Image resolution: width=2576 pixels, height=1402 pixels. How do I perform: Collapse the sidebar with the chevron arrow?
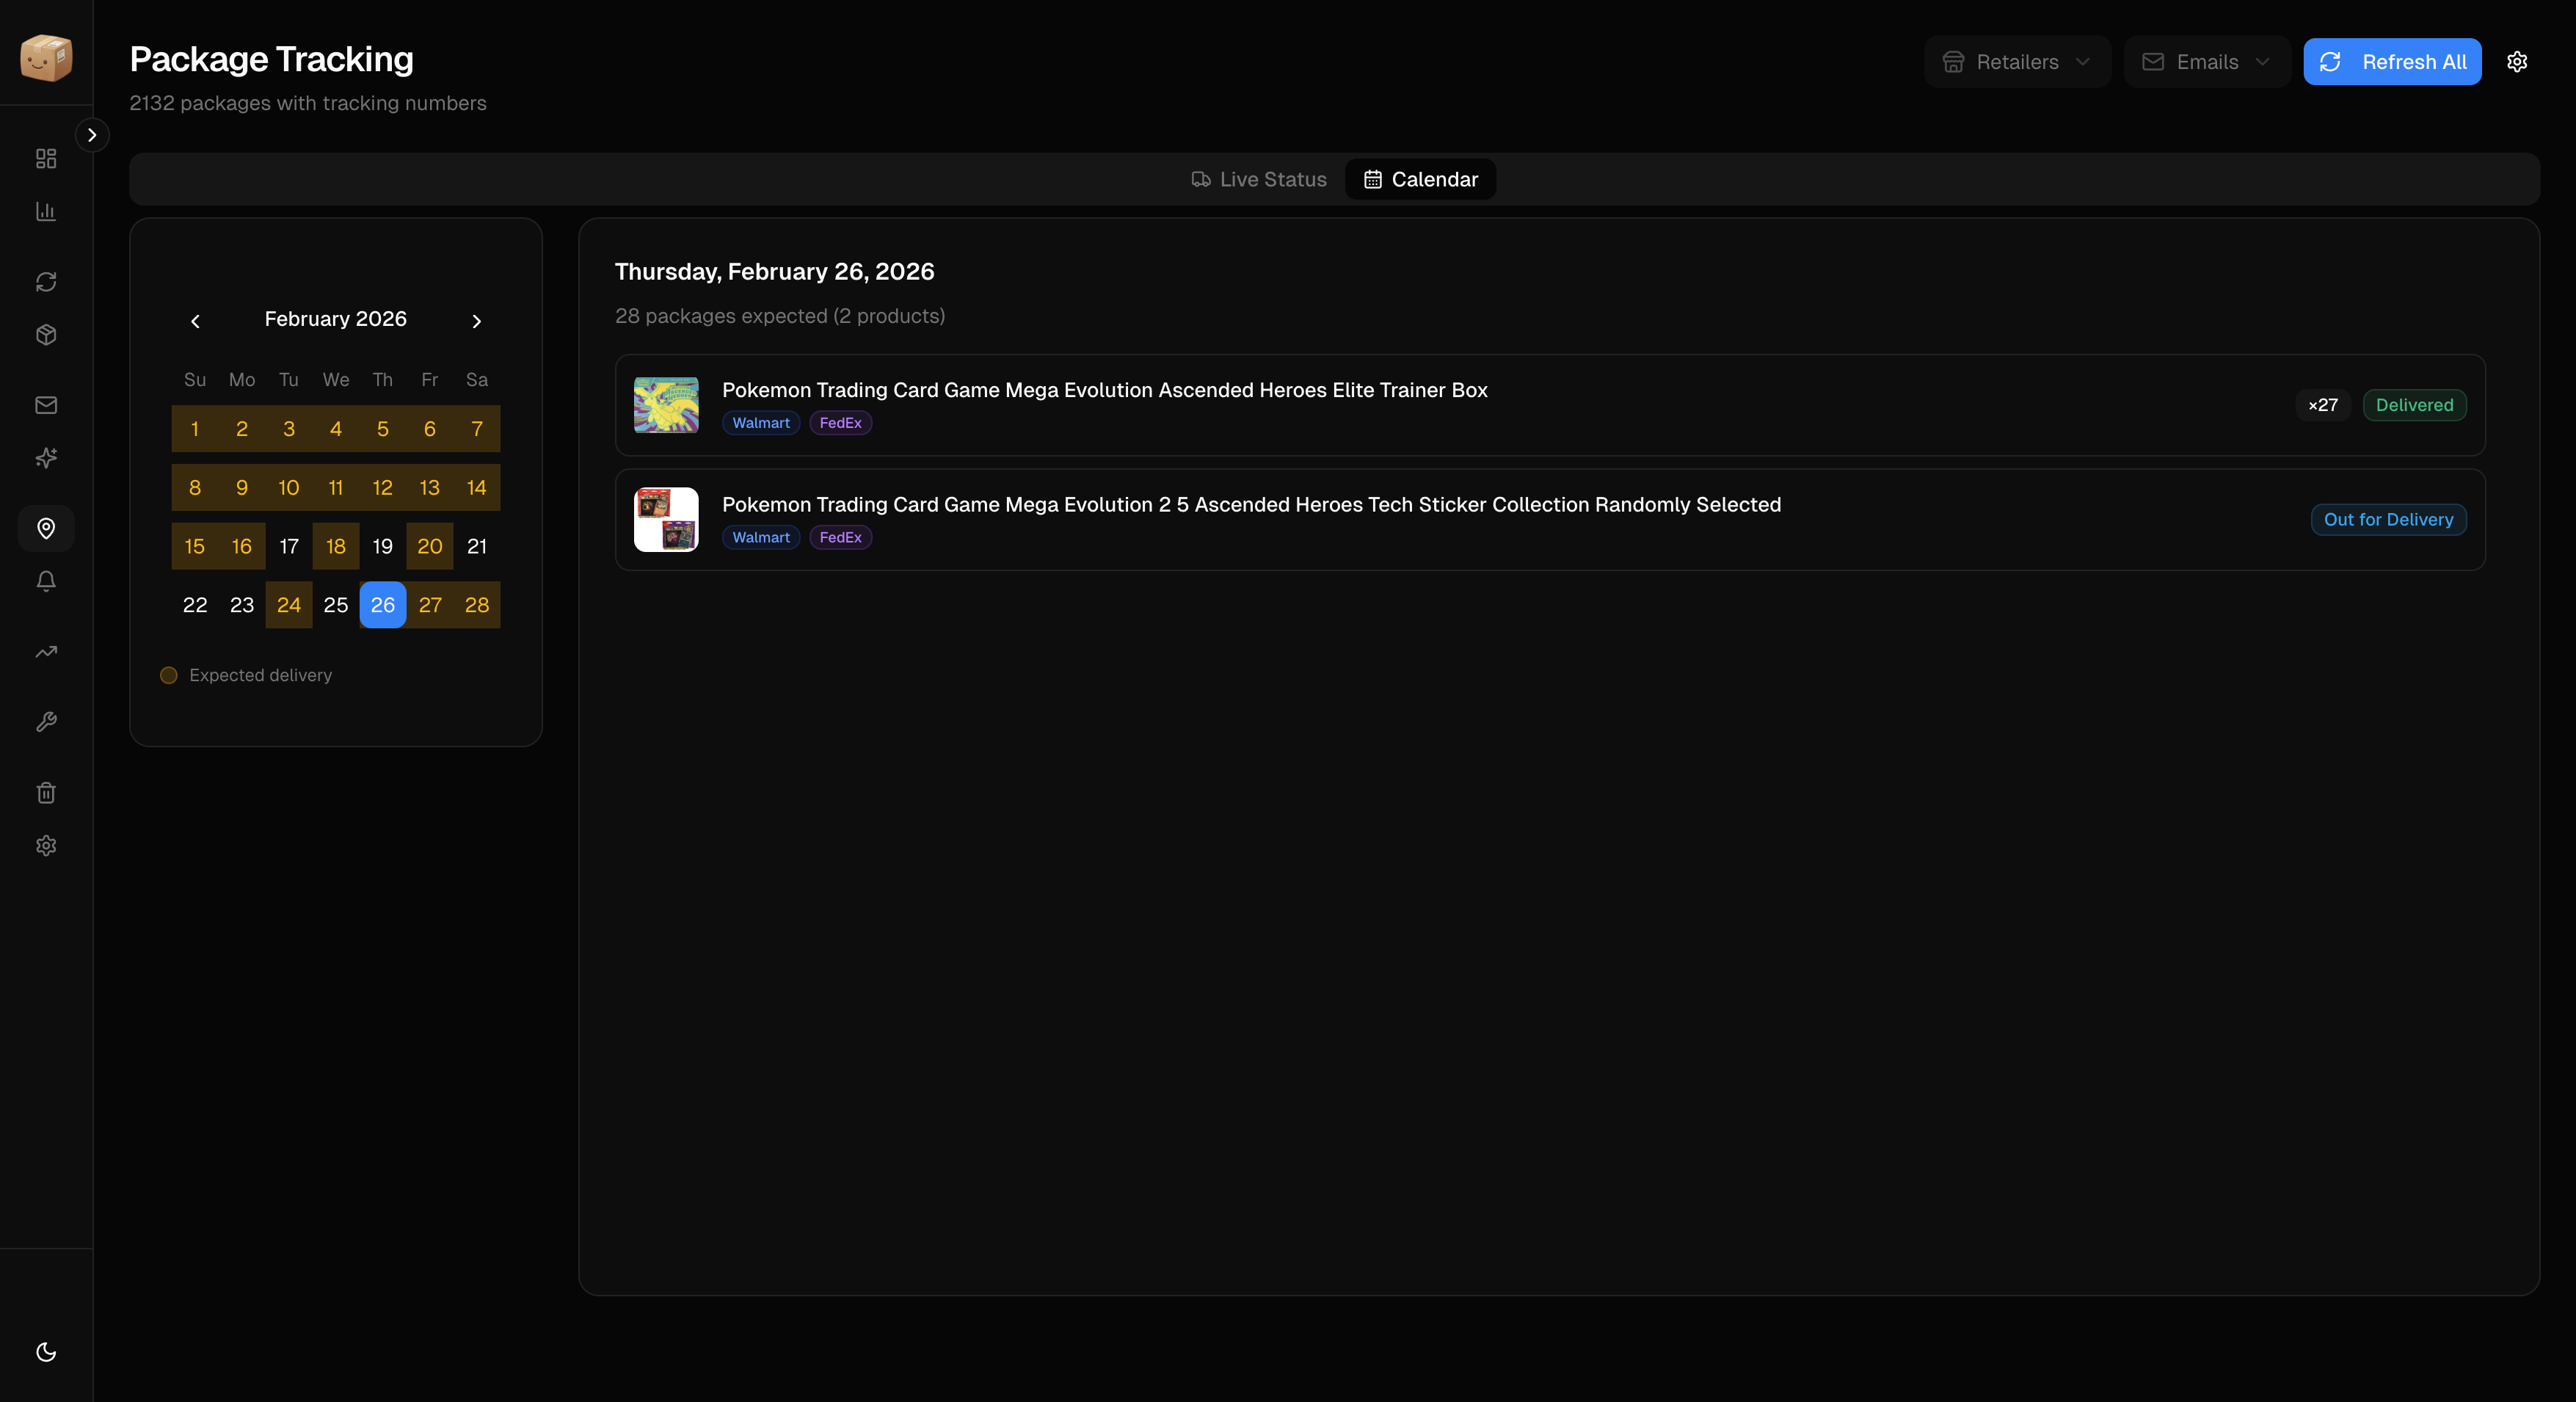(x=93, y=134)
